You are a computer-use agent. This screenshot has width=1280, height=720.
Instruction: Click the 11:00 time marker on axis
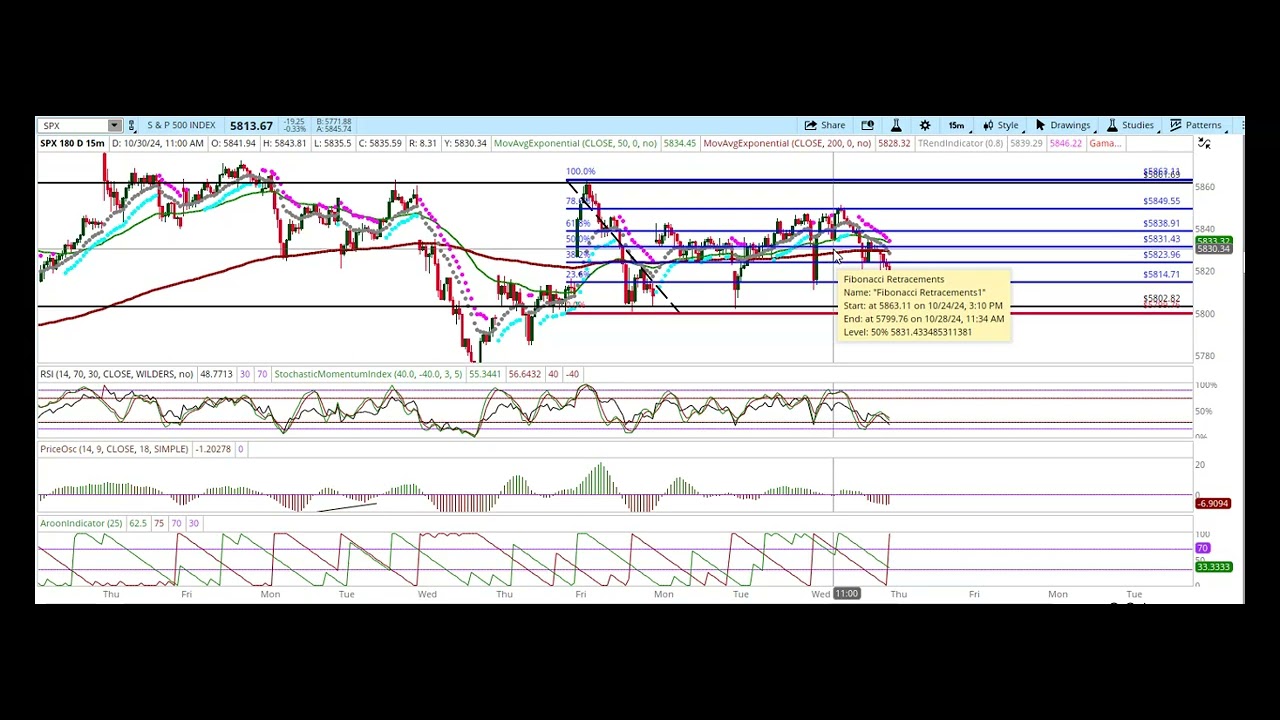pyautogui.click(x=847, y=594)
